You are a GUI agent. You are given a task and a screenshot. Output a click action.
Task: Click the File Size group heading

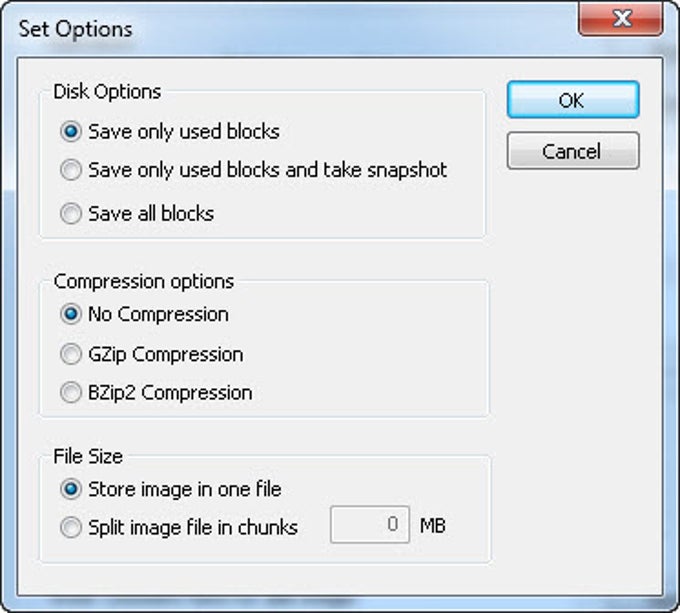88,456
